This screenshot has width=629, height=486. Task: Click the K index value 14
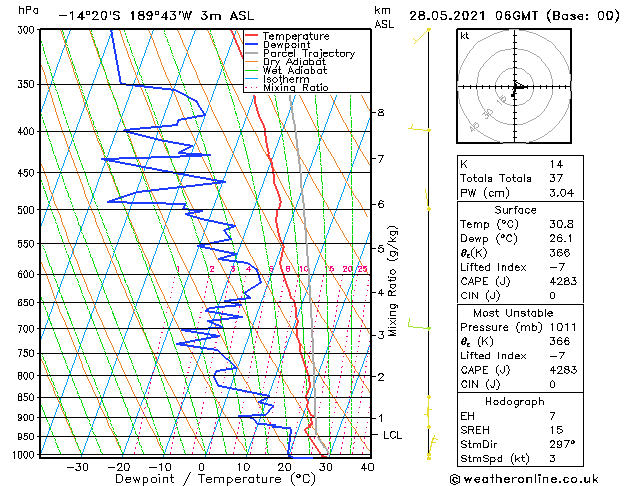[x=556, y=164]
